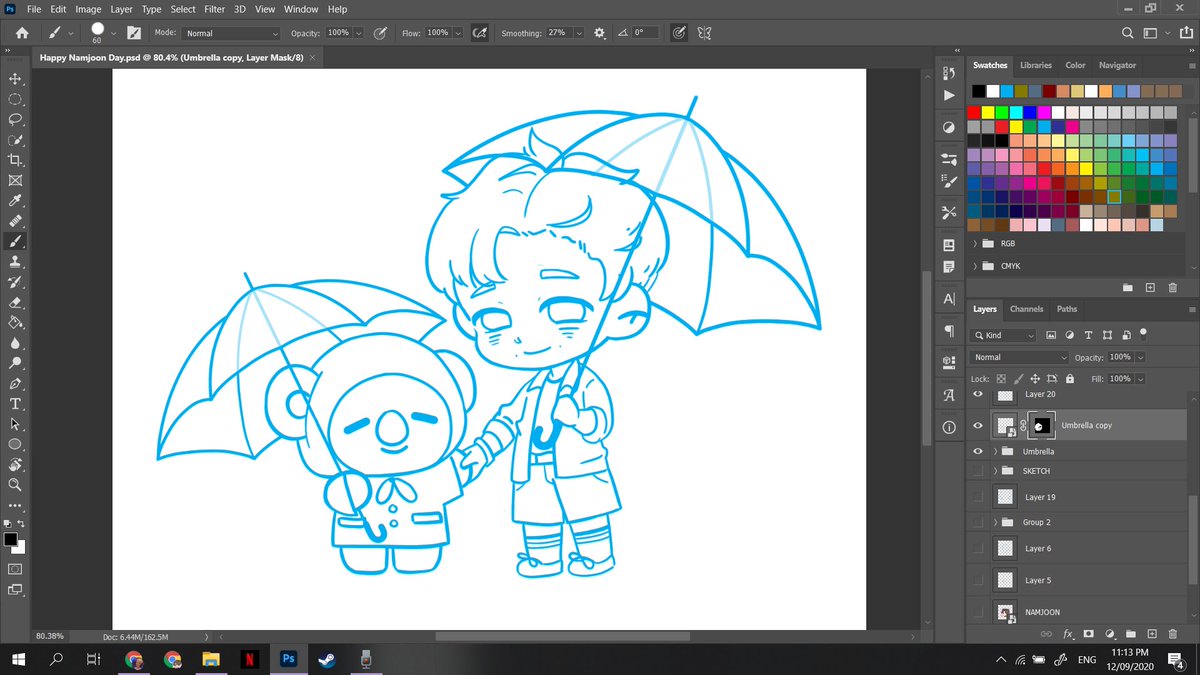The height and width of the screenshot is (675, 1200).
Task: Open the brush settings panel icon in options bar
Action: click(134, 33)
